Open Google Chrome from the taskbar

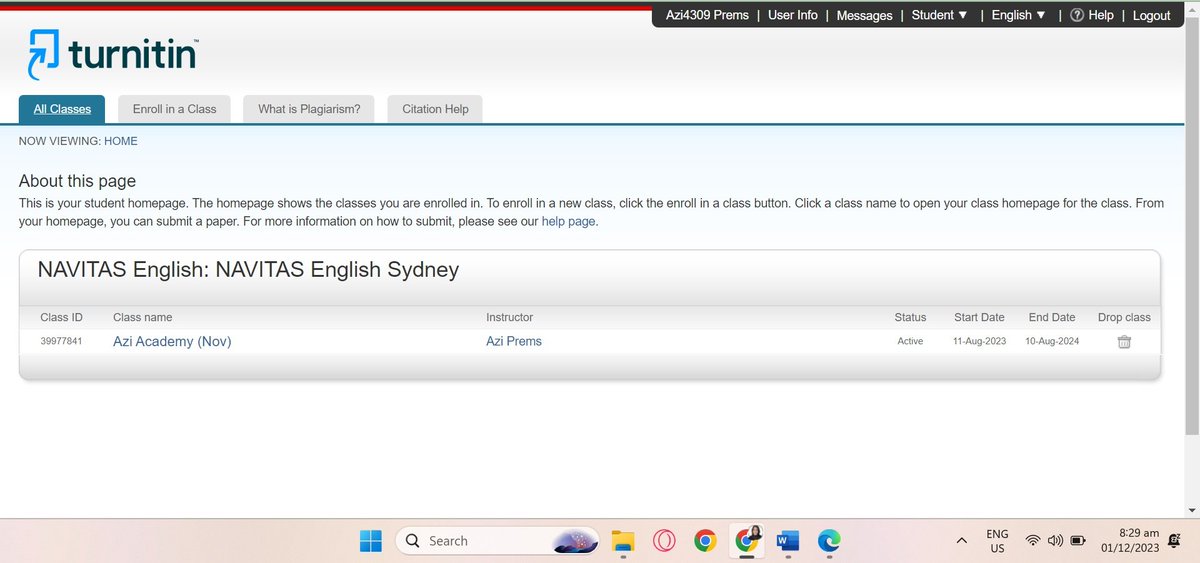(704, 541)
